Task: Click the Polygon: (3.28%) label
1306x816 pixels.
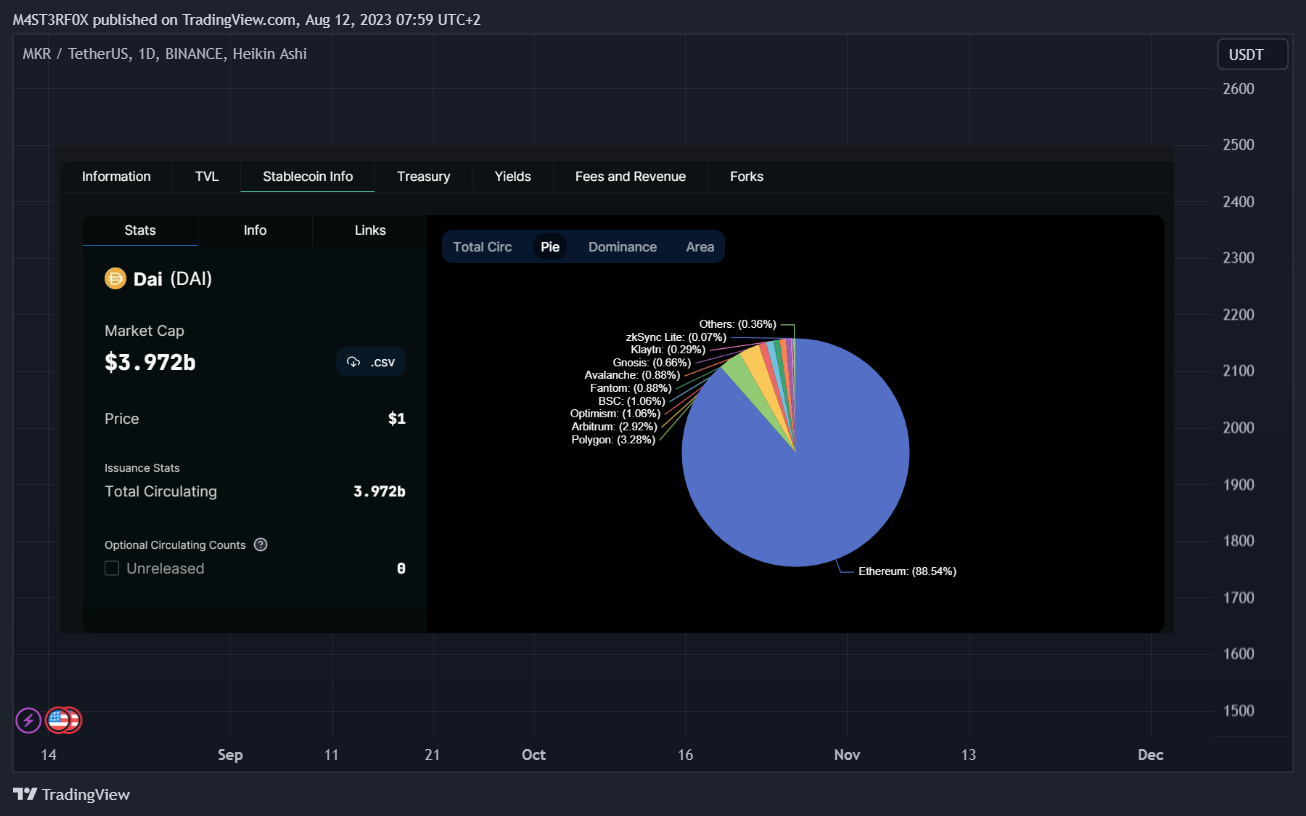Action: point(613,439)
